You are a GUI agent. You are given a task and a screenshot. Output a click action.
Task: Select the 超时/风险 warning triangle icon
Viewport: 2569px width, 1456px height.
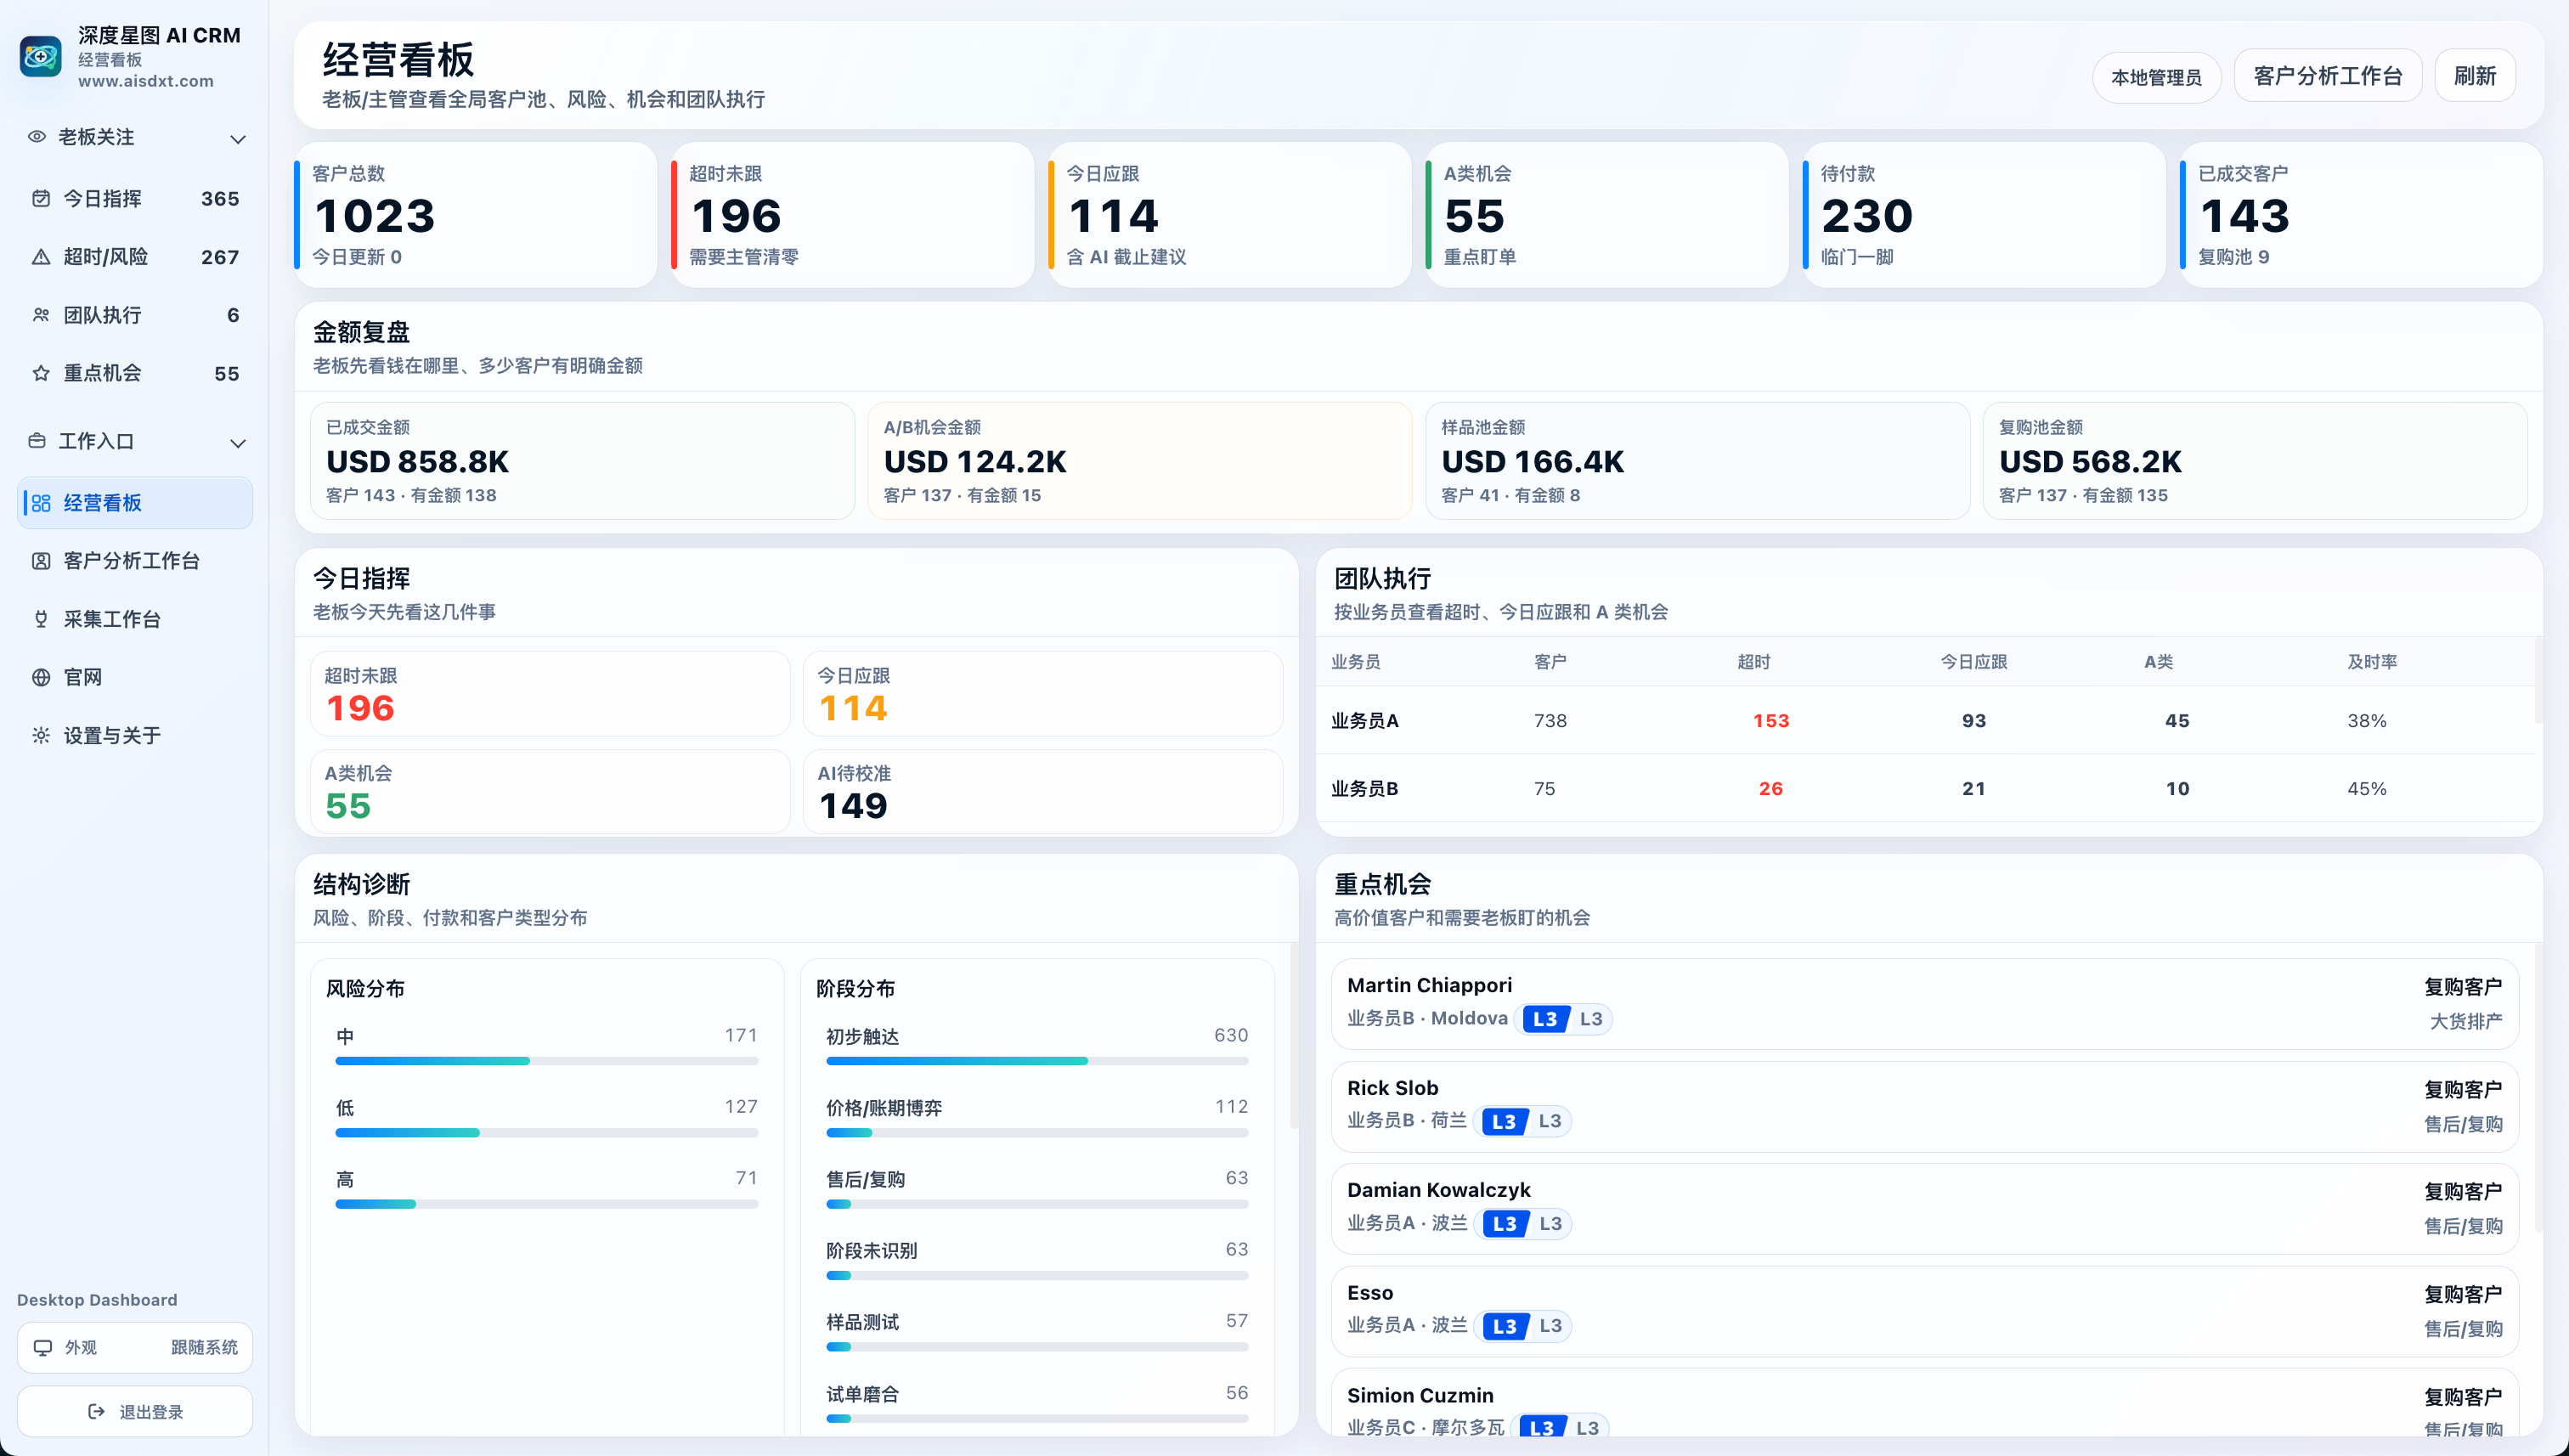click(41, 257)
